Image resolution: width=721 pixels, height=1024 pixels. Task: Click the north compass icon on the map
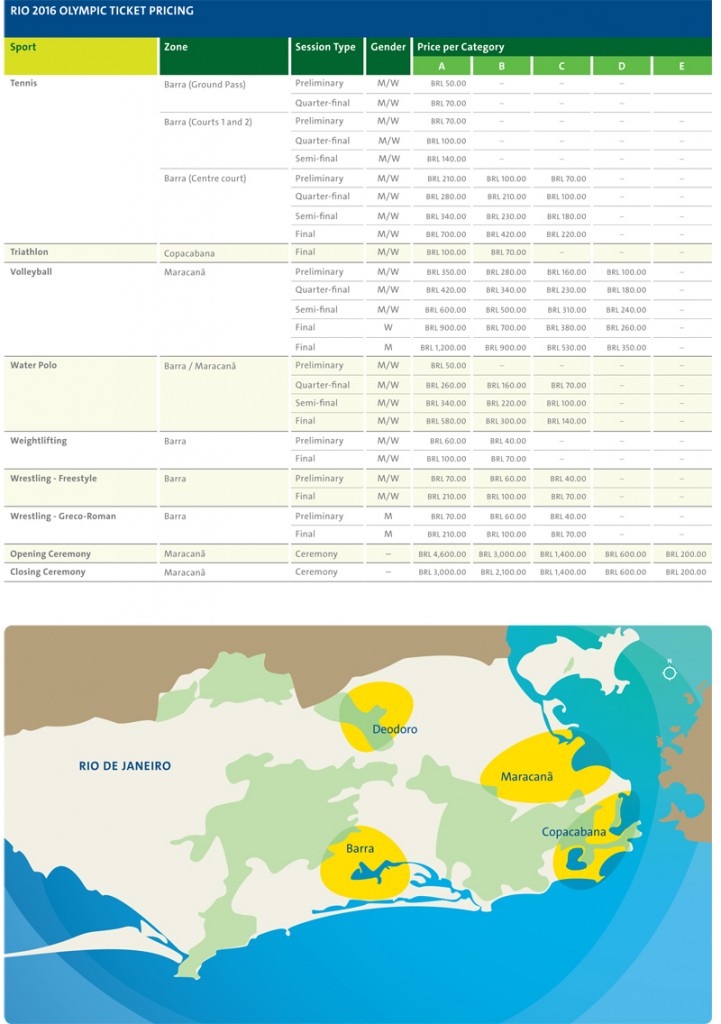669,672
